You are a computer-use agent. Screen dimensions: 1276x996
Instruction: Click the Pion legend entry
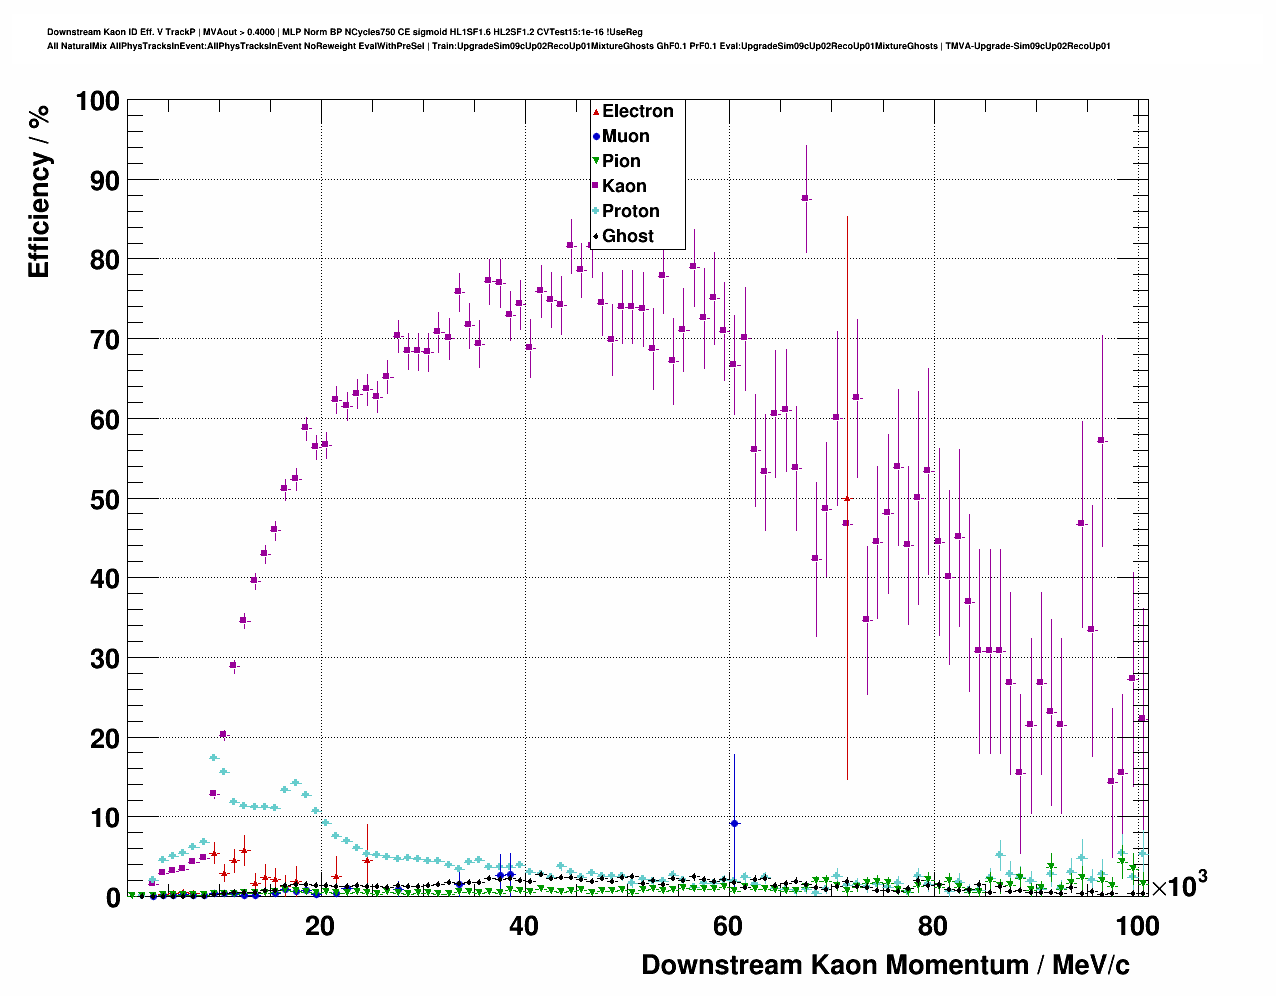coord(616,161)
